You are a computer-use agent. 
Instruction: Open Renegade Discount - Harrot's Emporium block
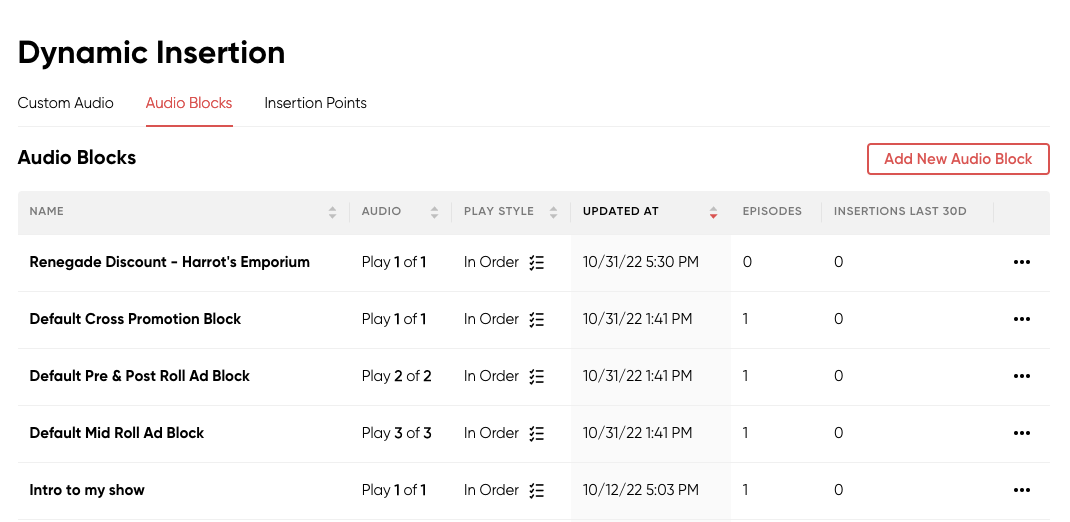169,262
